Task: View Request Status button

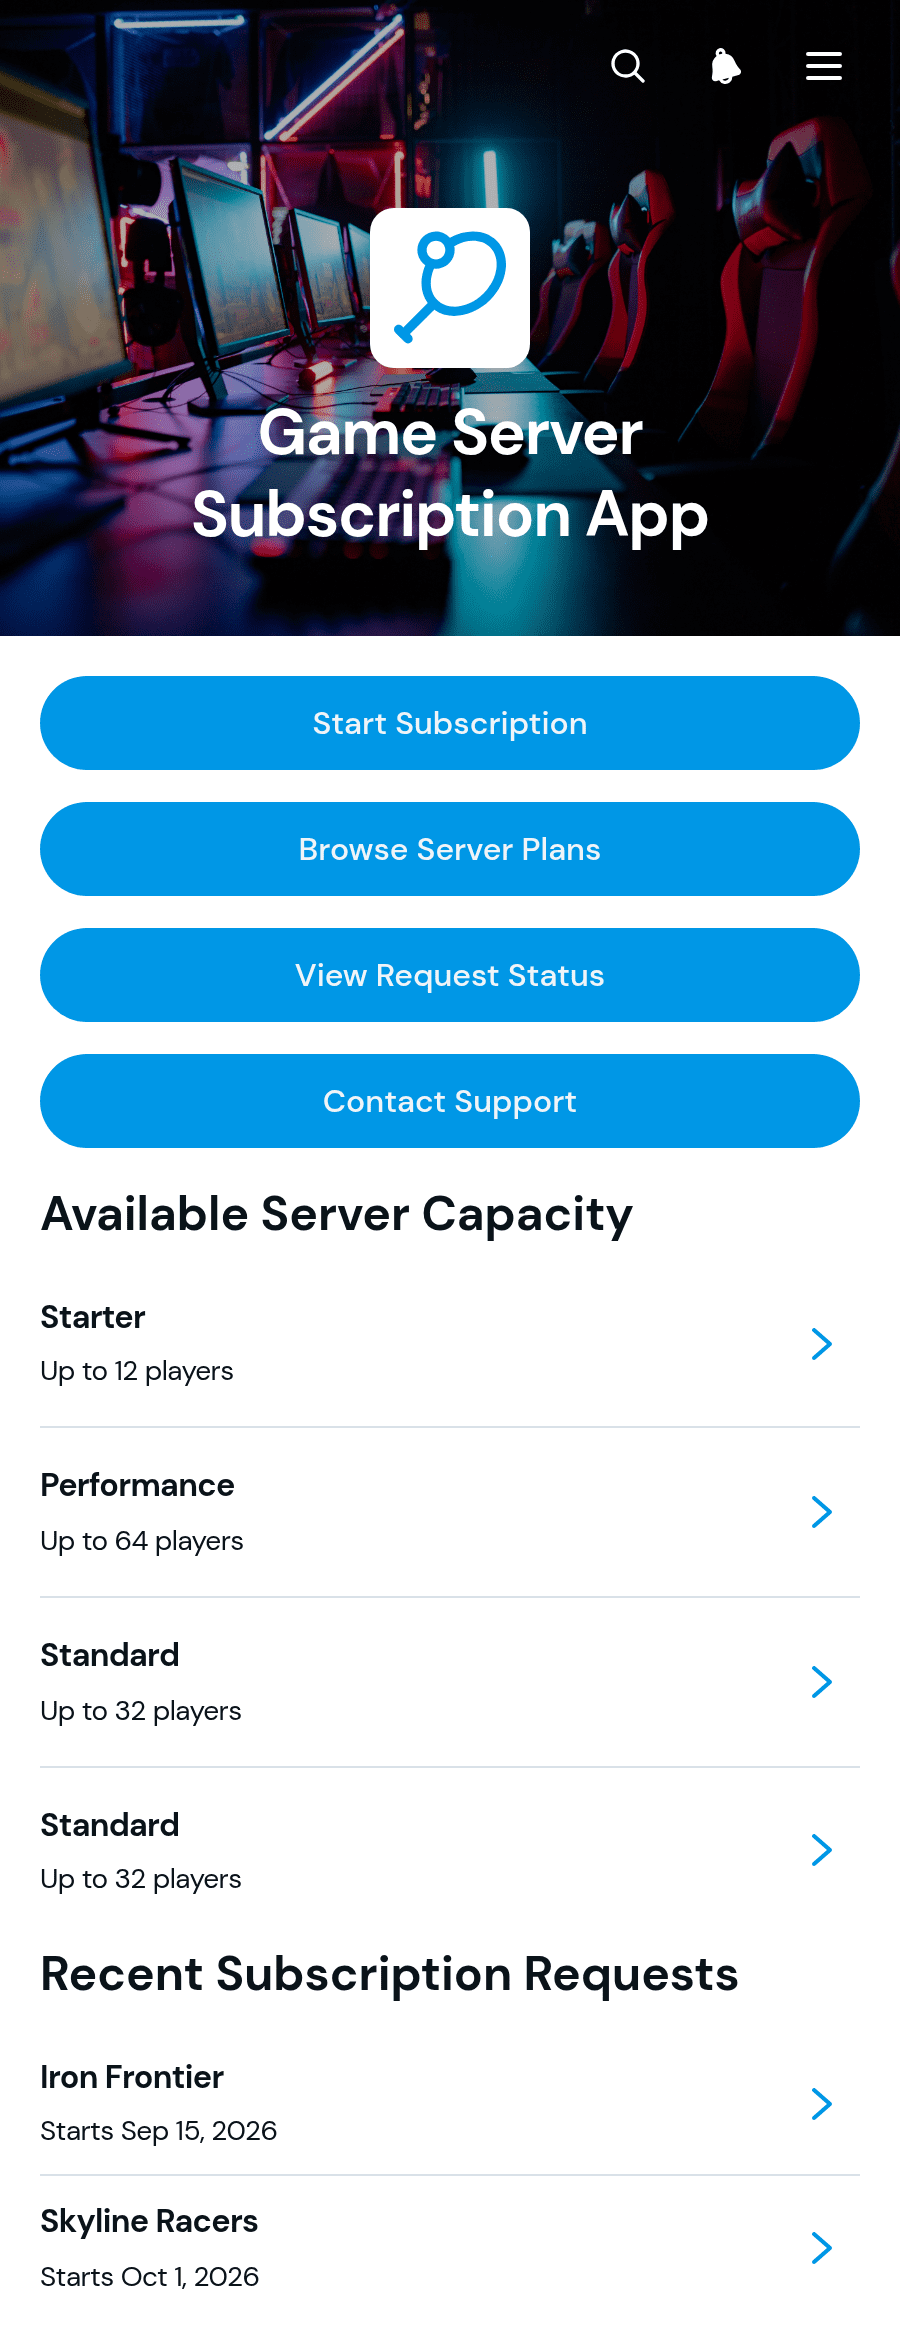Action: point(450,975)
